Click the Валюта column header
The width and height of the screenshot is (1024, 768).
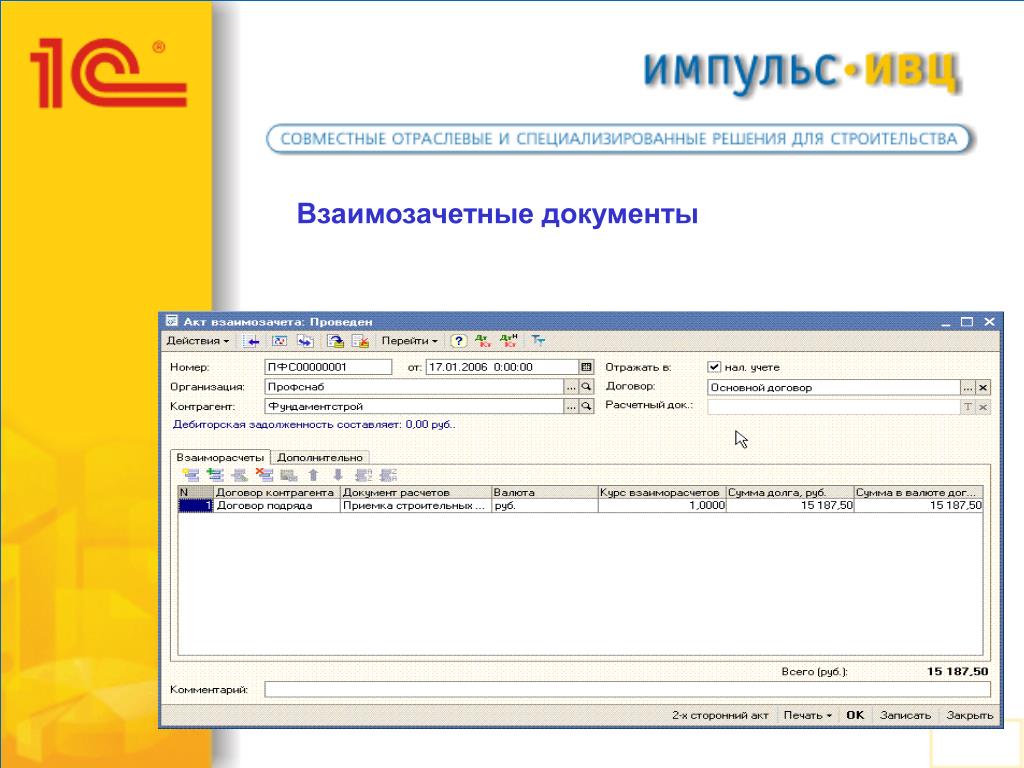point(545,492)
